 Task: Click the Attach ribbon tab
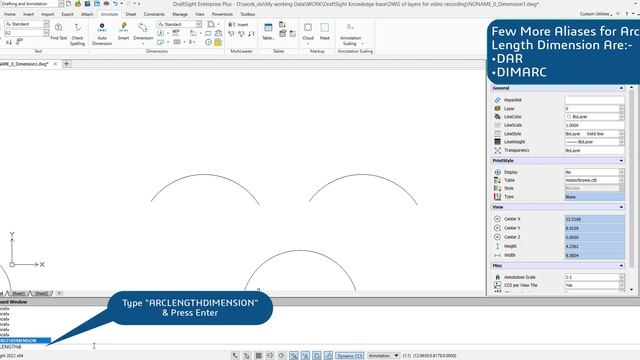point(87,14)
